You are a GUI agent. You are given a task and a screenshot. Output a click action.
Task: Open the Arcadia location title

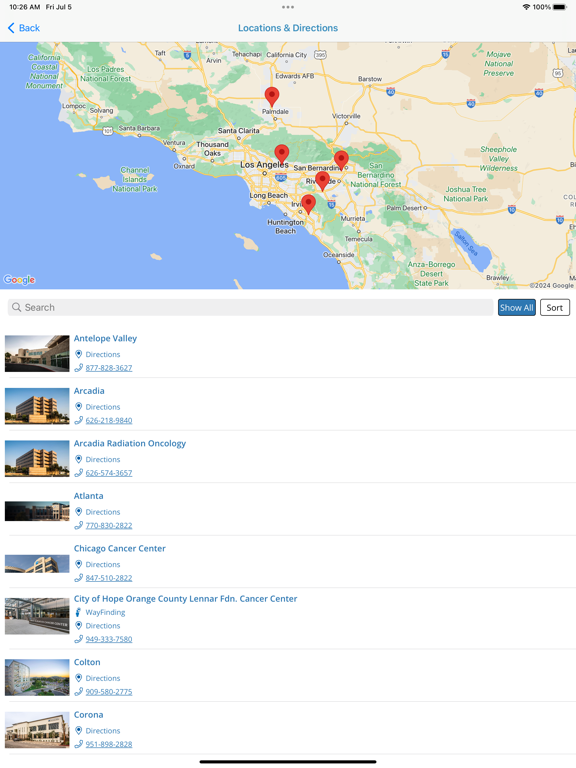89,391
